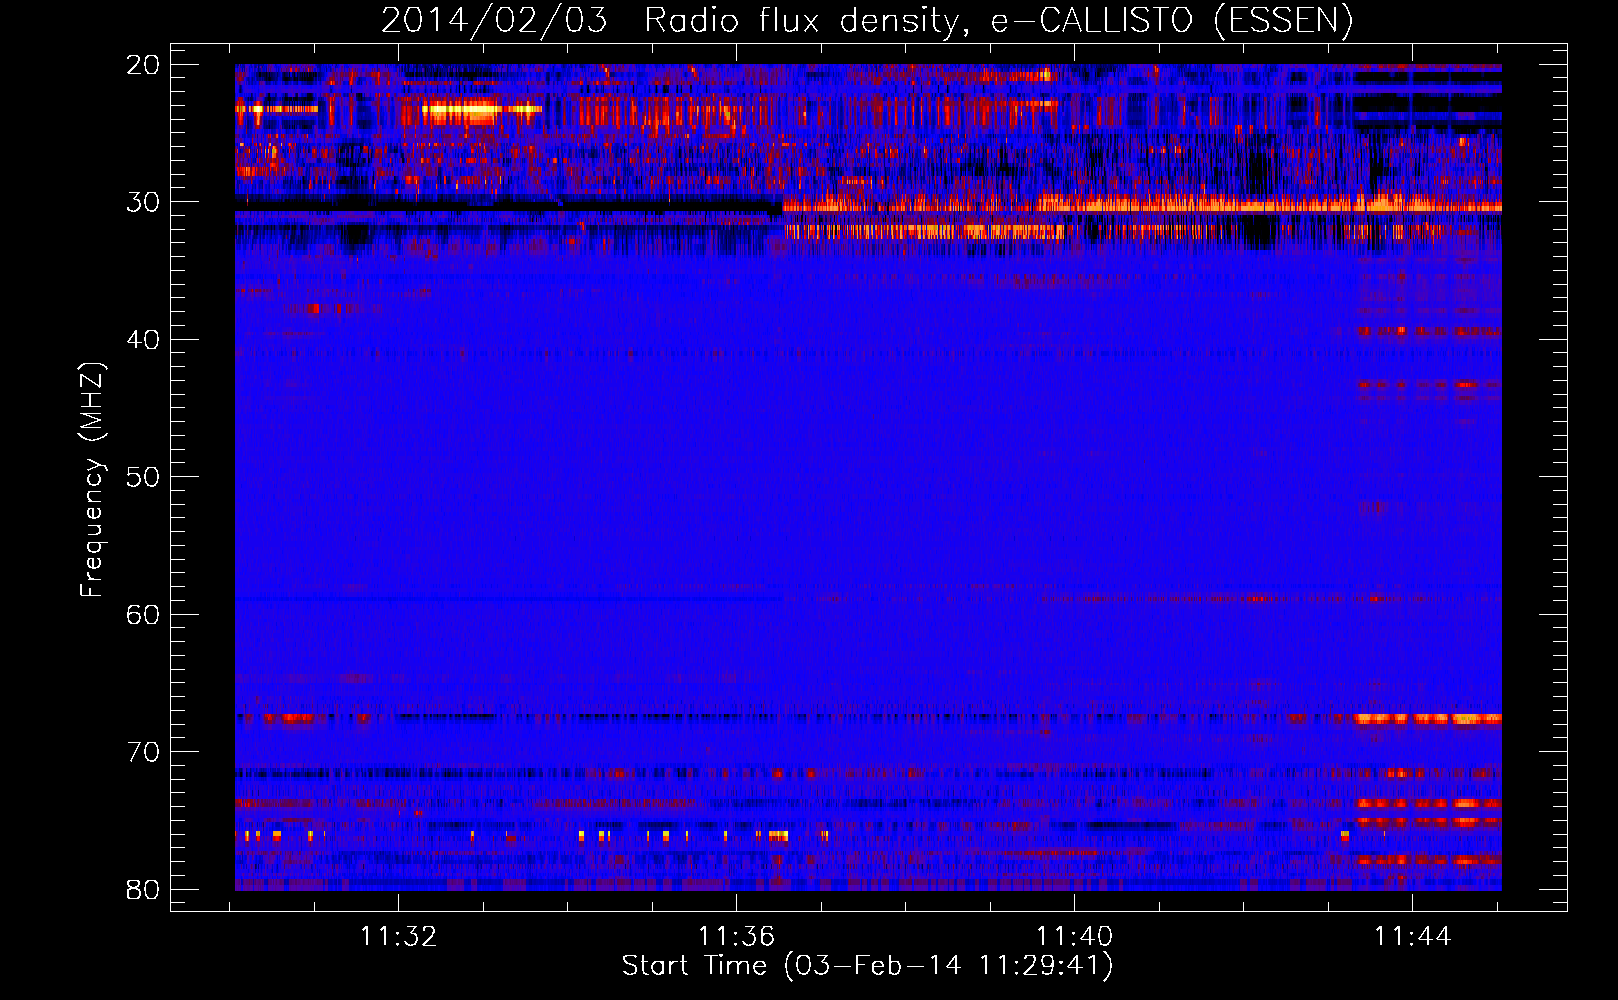Click the "Frequency (MHZ)" axis label
The width and height of the screenshot is (1618, 1000).
coord(92,480)
